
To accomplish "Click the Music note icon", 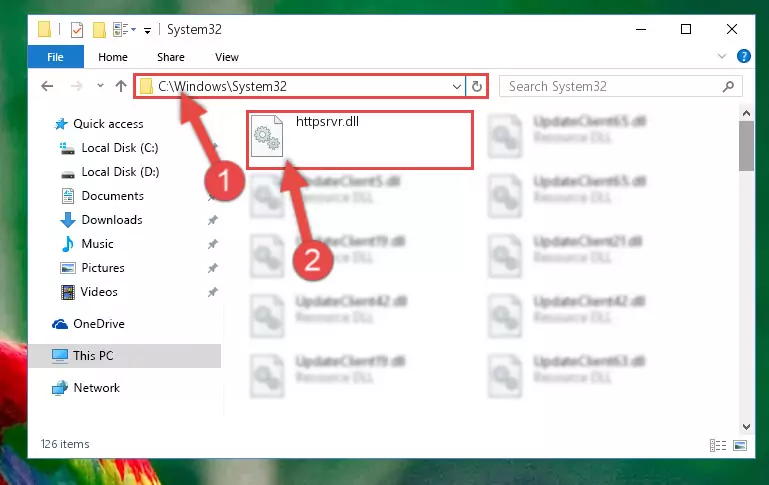I will (x=68, y=244).
